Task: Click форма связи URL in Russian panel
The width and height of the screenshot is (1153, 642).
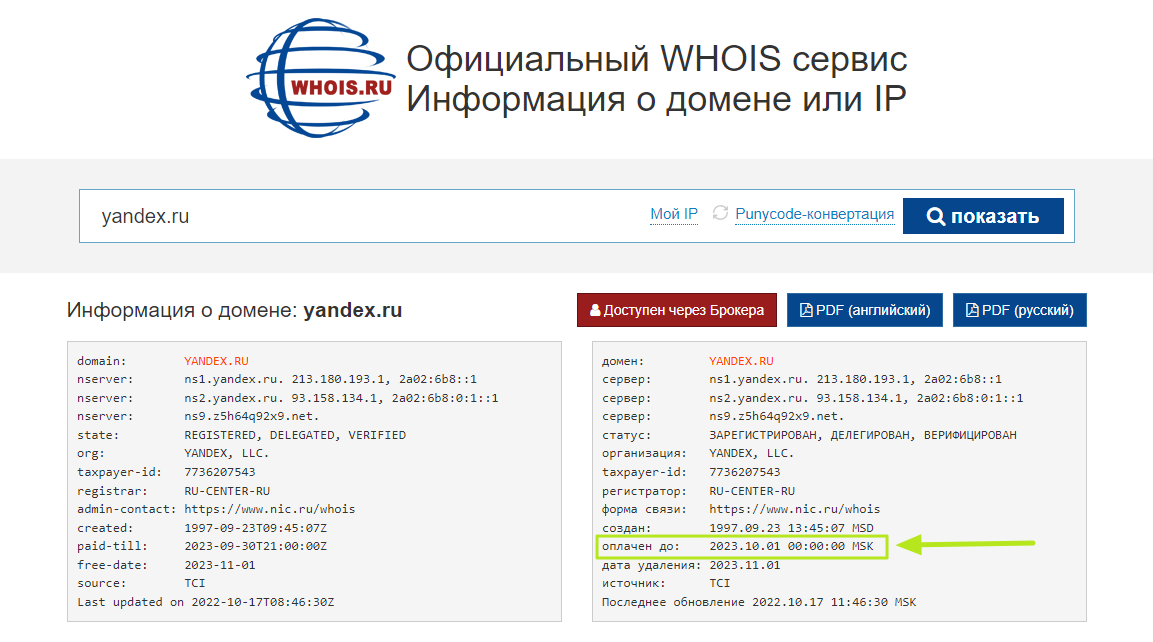Action: [x=795, y=509]
